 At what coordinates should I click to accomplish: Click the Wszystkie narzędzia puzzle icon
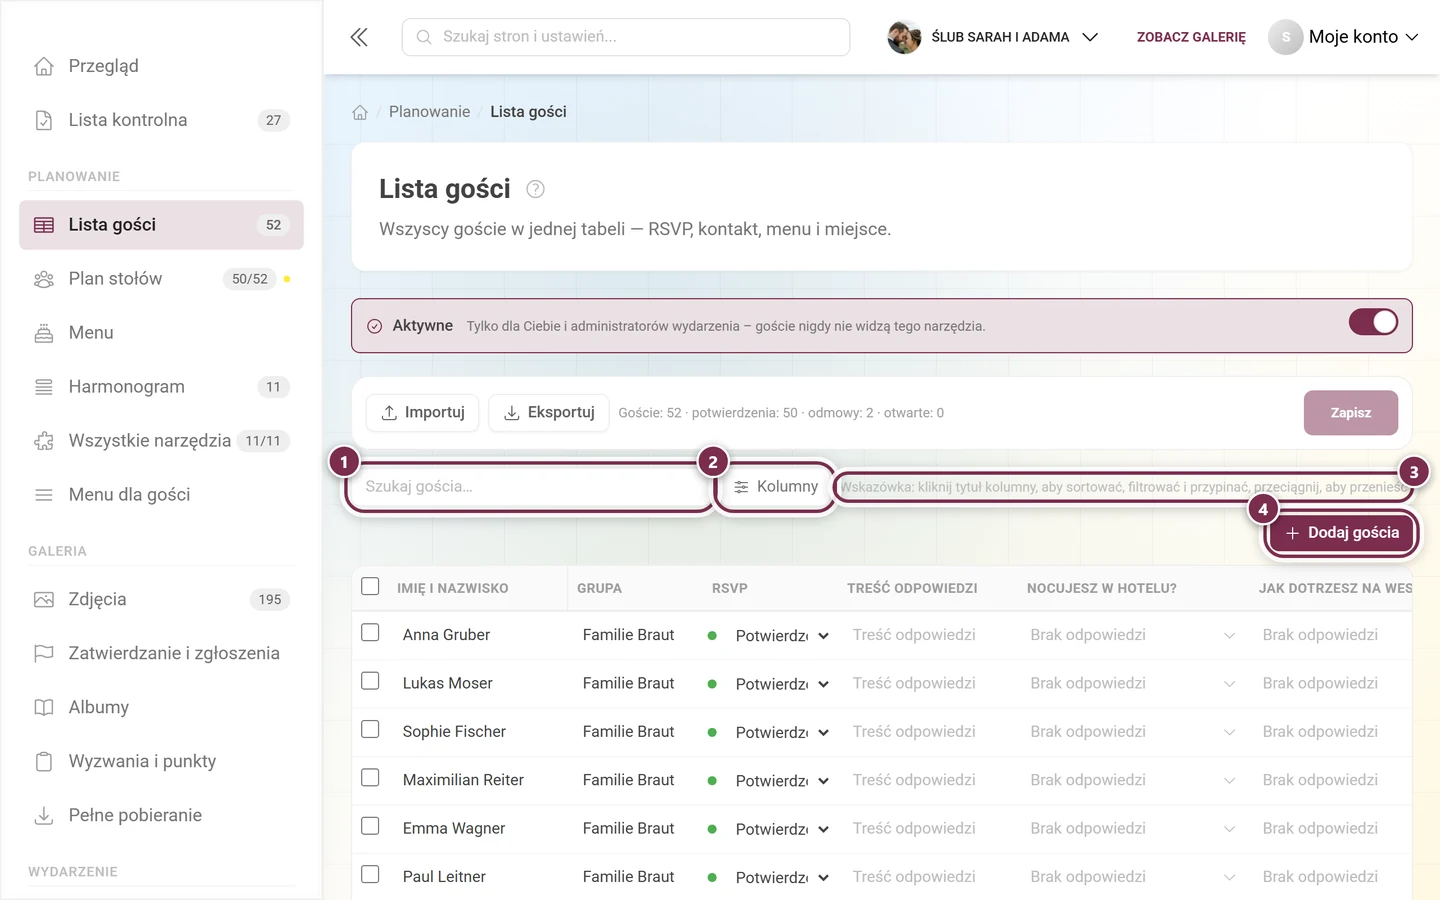[44, 441]
